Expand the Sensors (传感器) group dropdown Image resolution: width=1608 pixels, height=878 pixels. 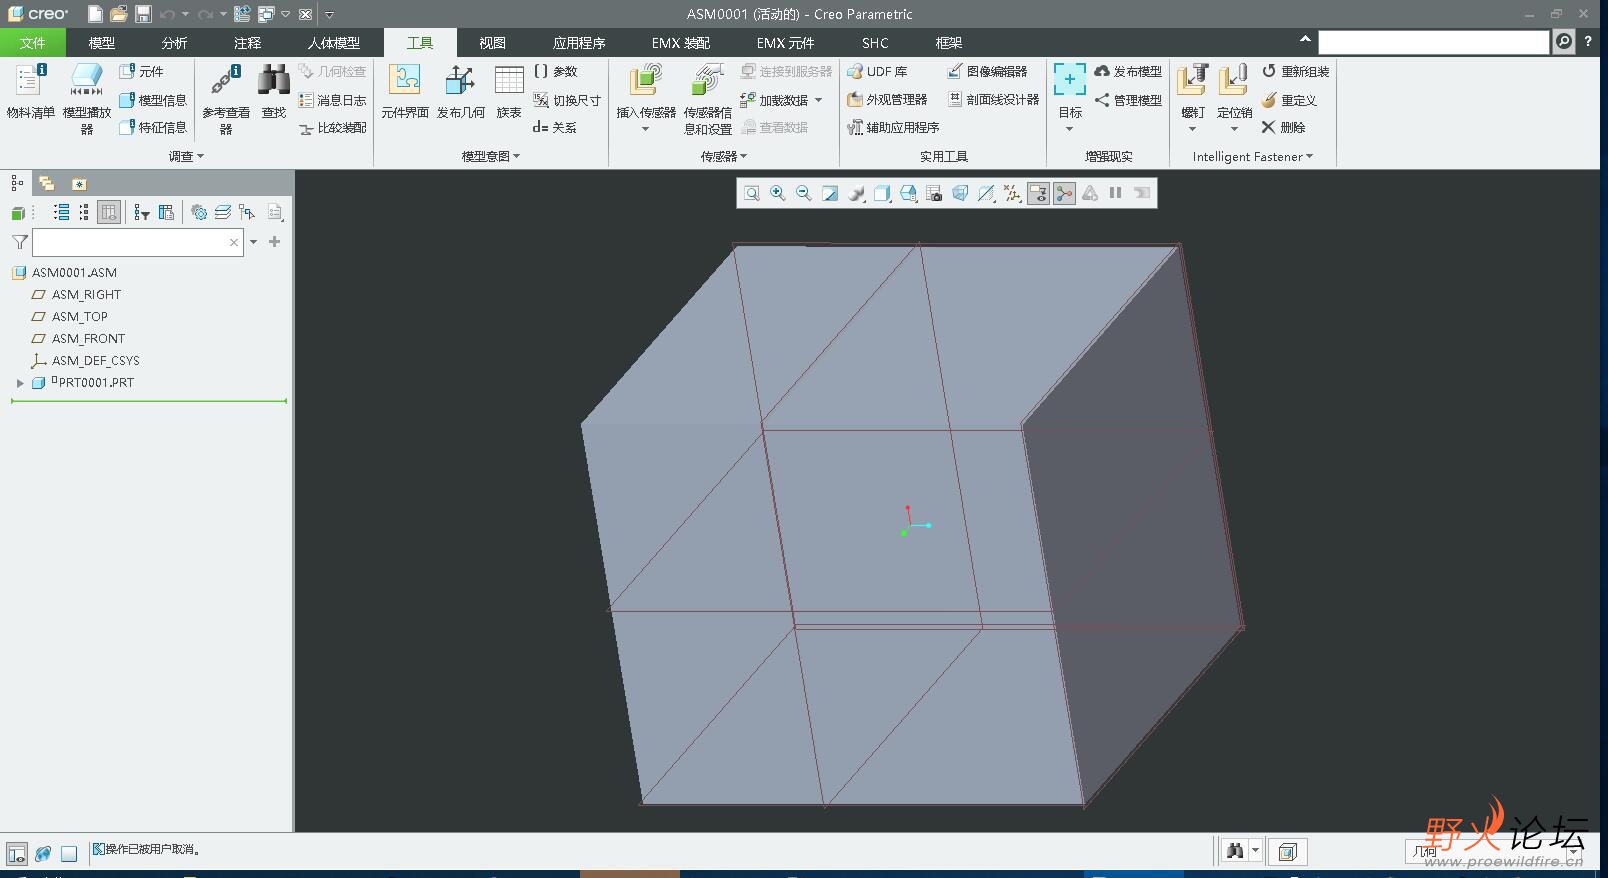click(x=724, y=156)
